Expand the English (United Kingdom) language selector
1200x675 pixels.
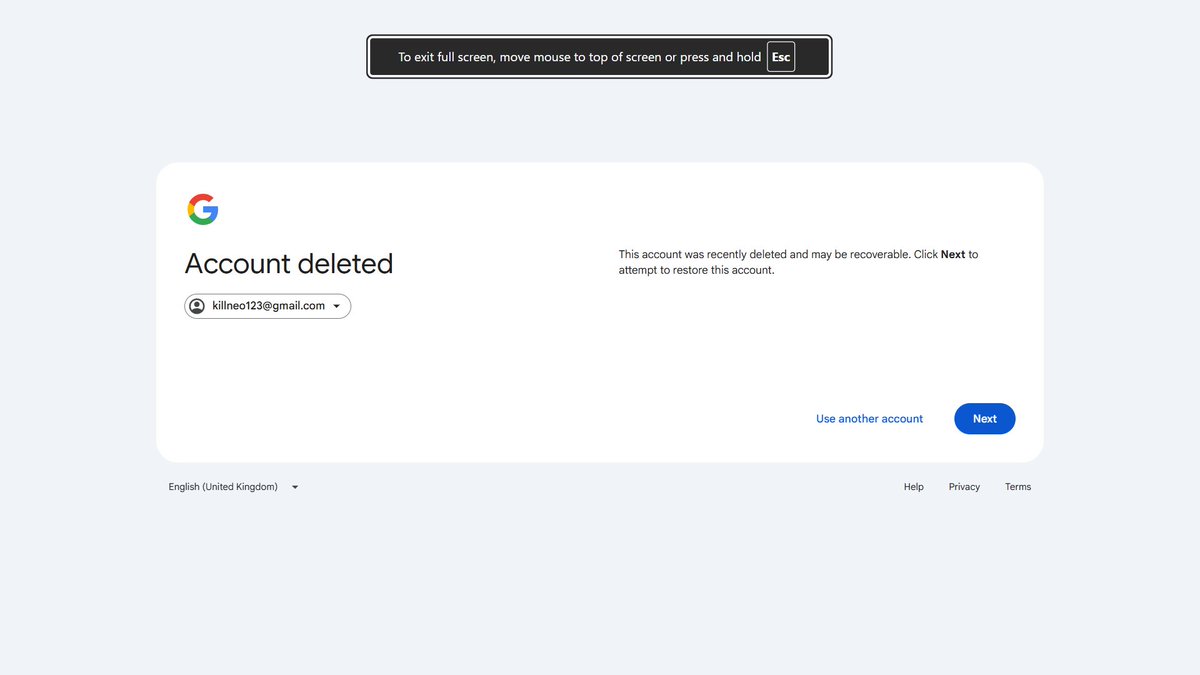click(234, 487)
